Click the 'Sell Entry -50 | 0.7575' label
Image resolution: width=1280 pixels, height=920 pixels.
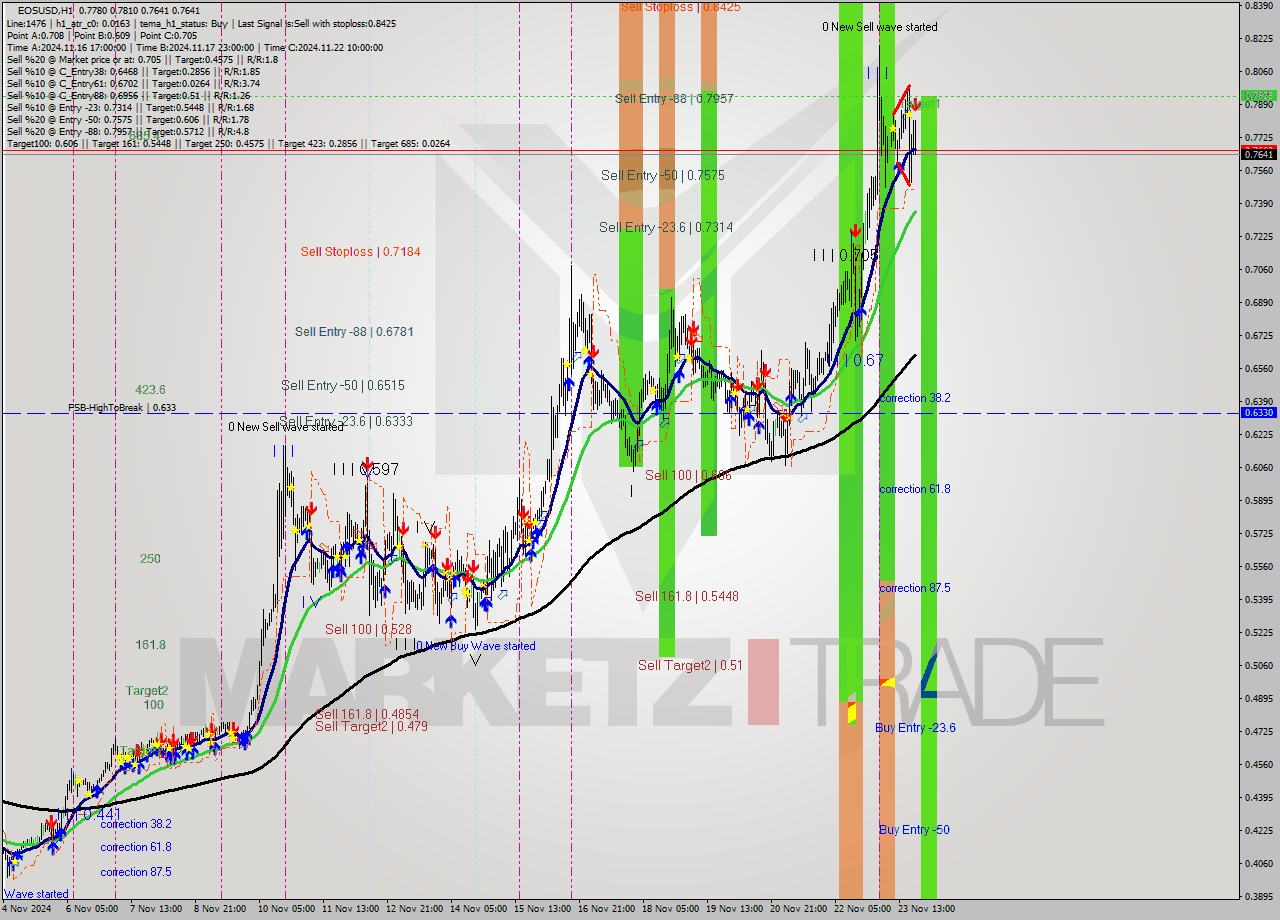click(x=663, y=175)
